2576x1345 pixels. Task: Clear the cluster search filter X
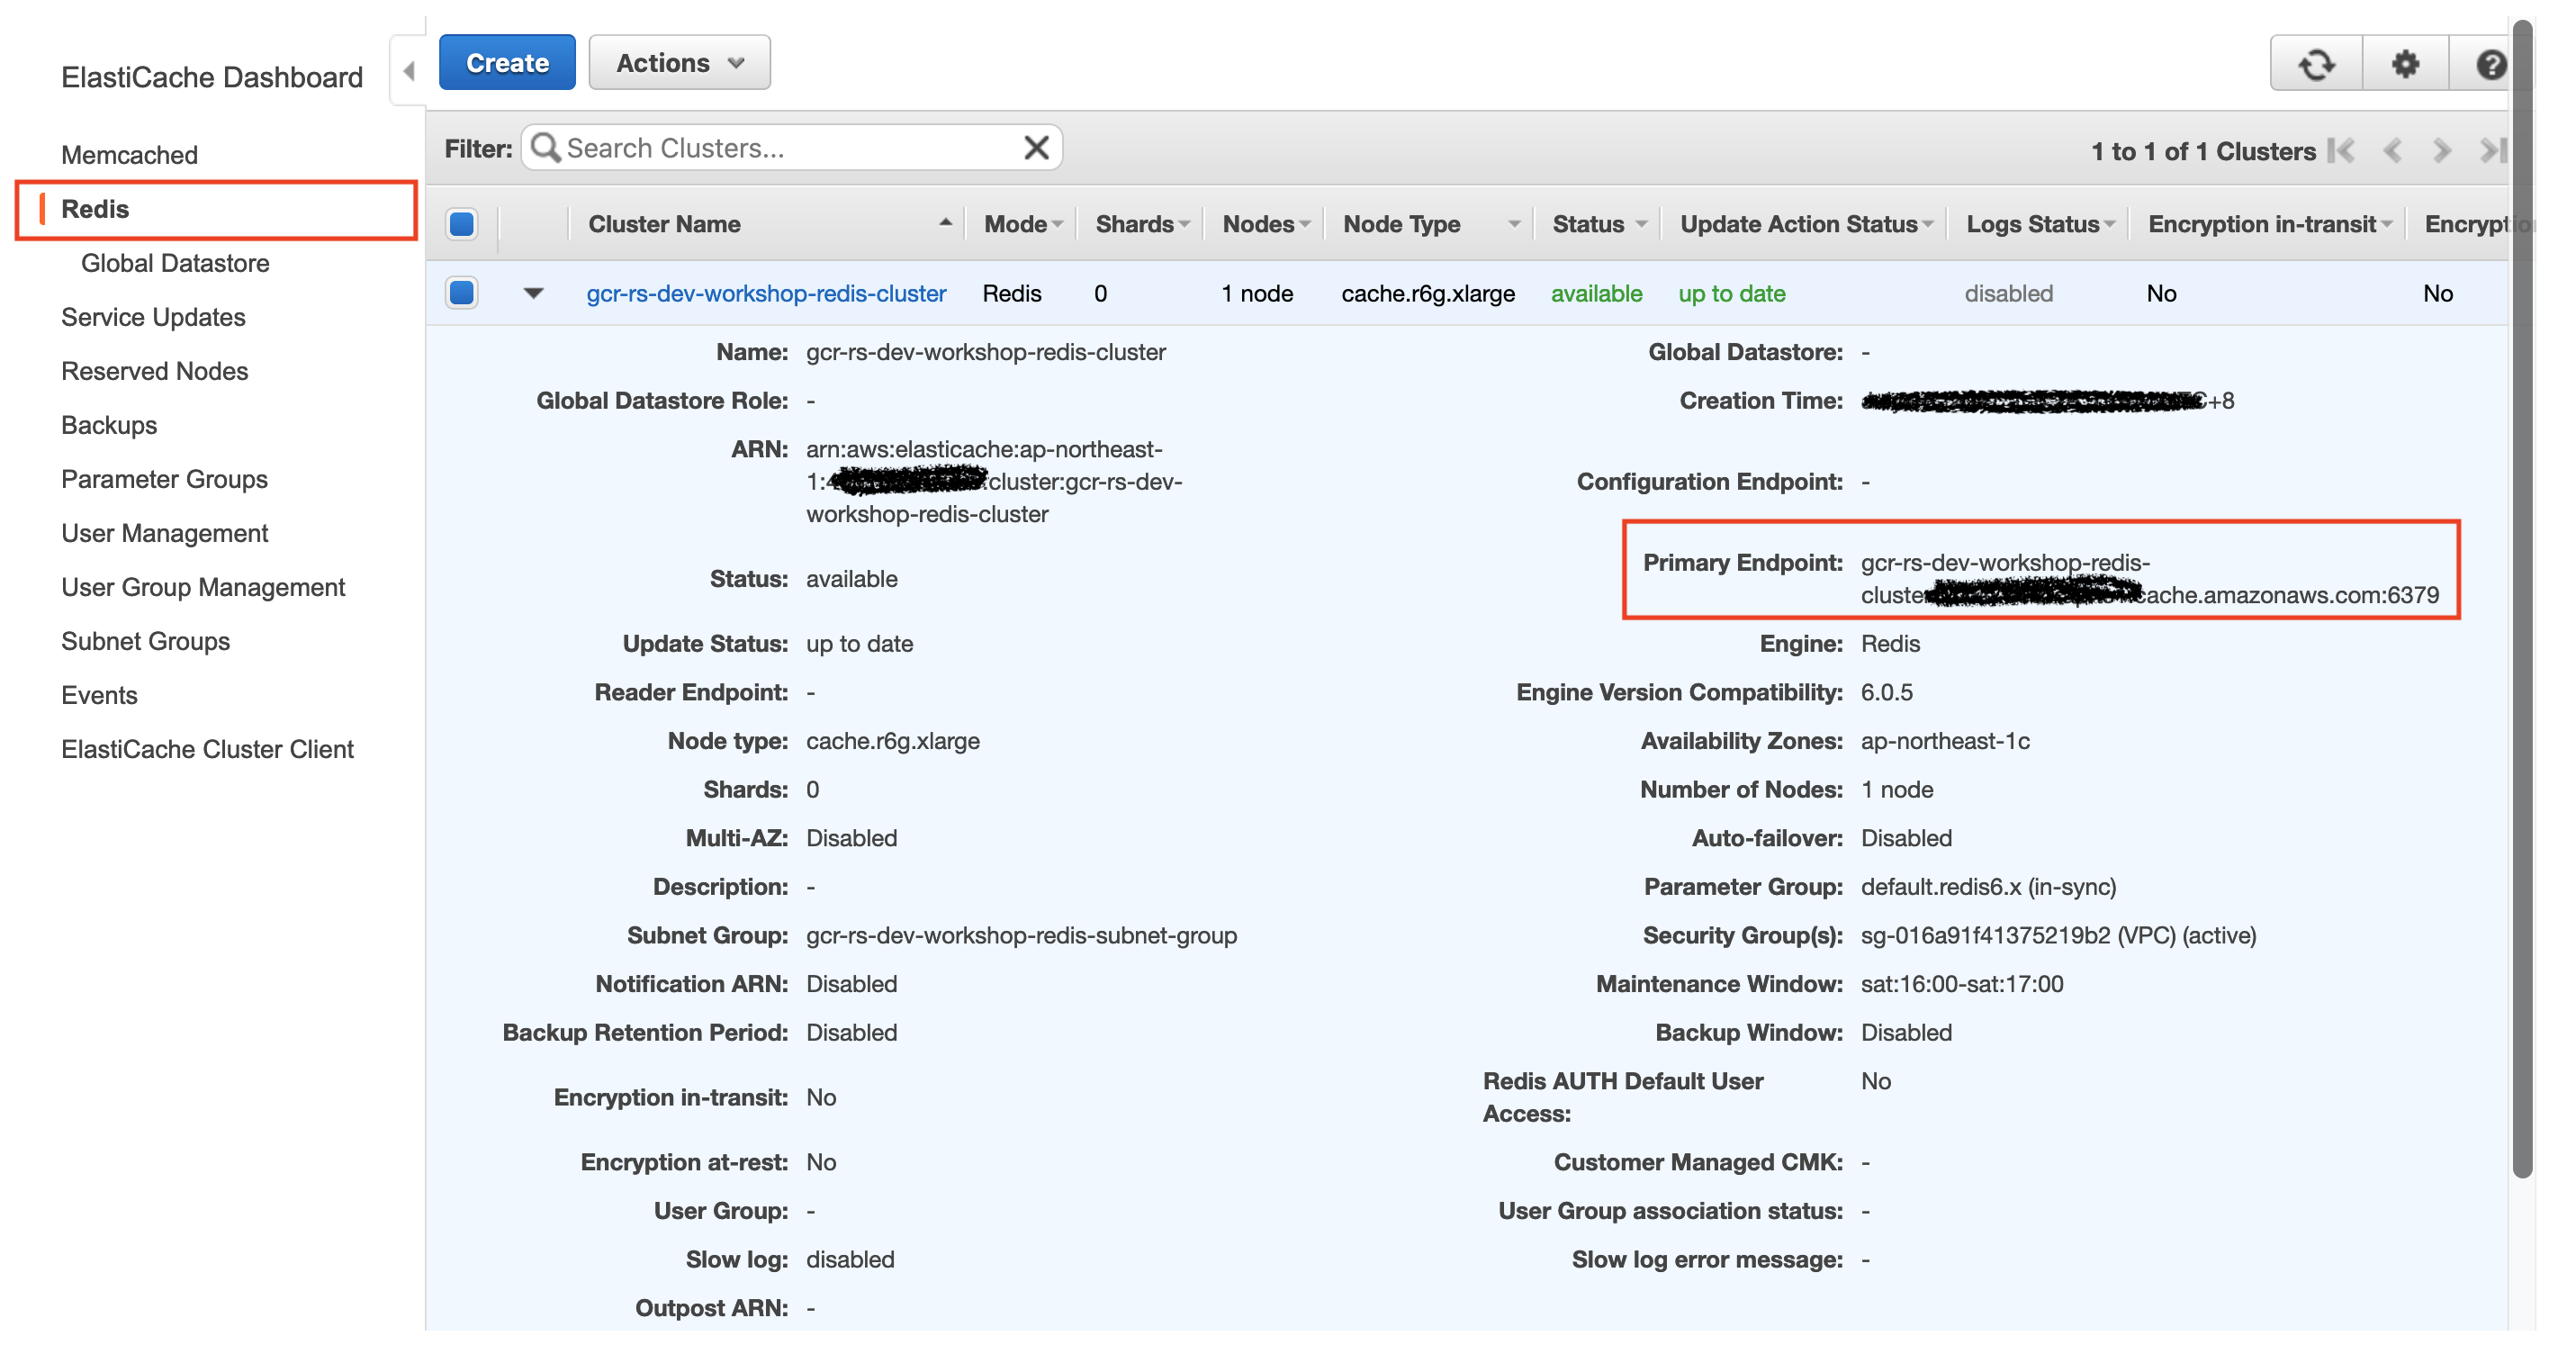tap(1037, 148)
